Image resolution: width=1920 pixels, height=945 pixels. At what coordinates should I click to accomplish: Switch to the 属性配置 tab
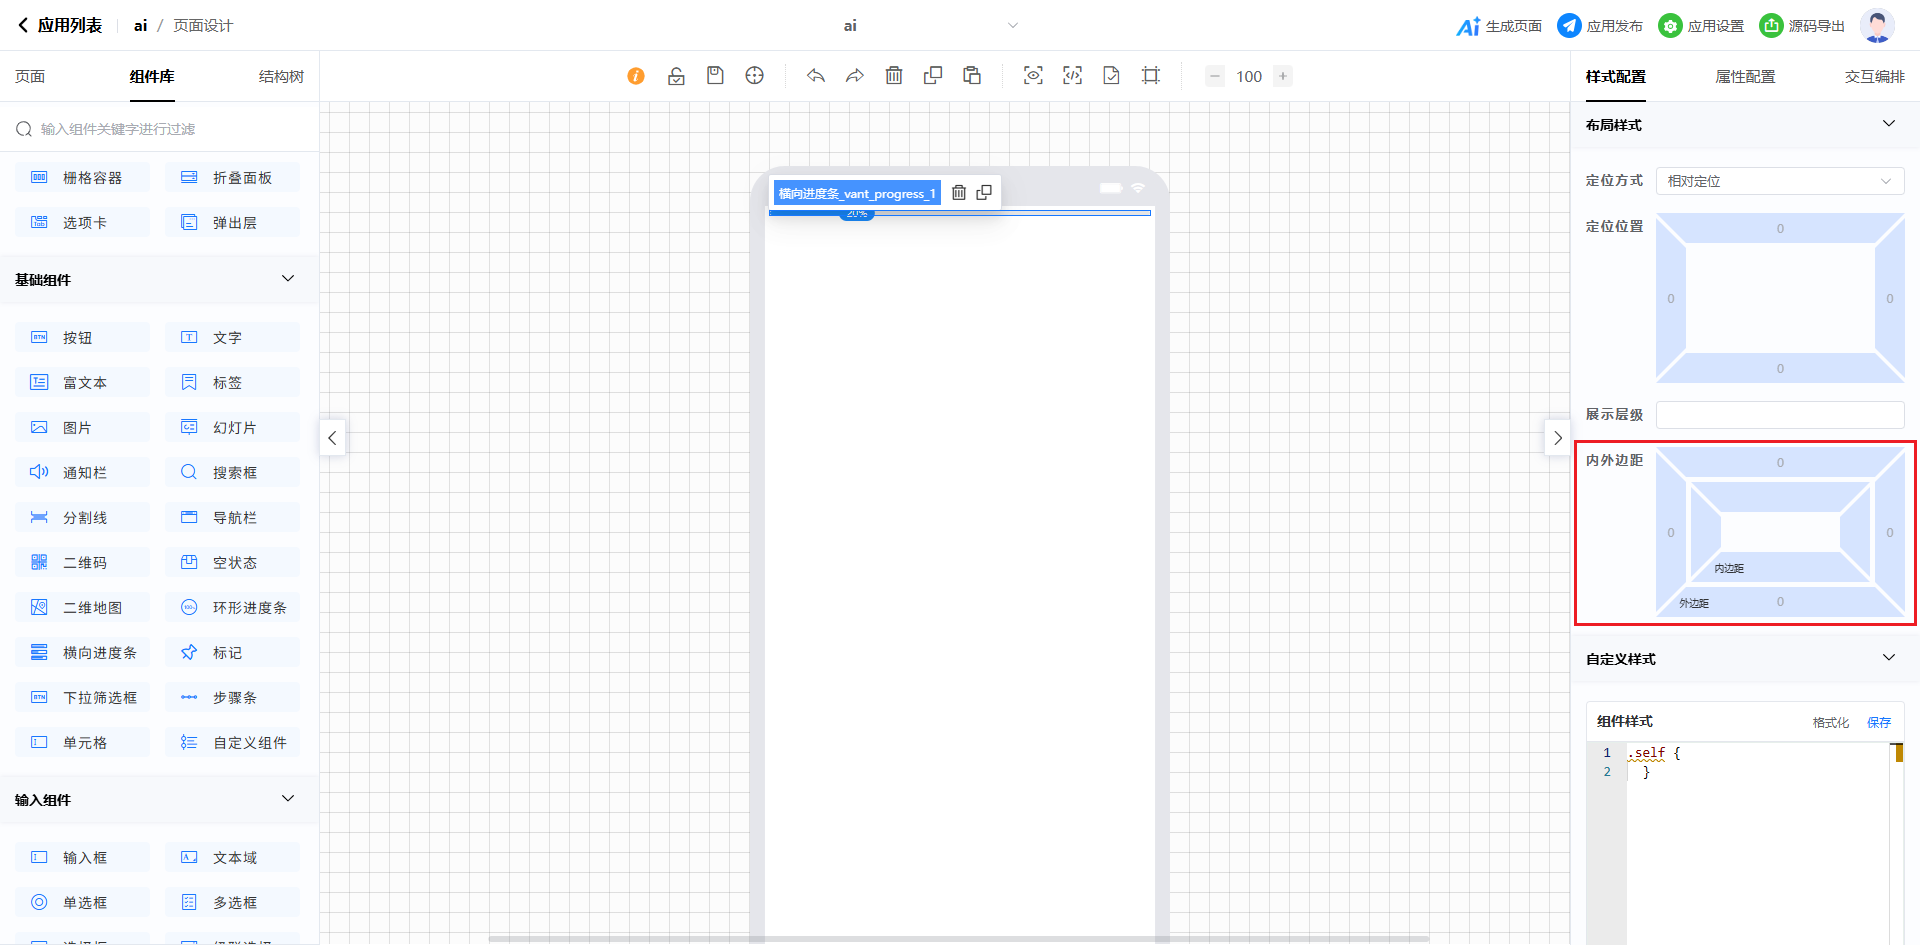[x=1745, y=77]
